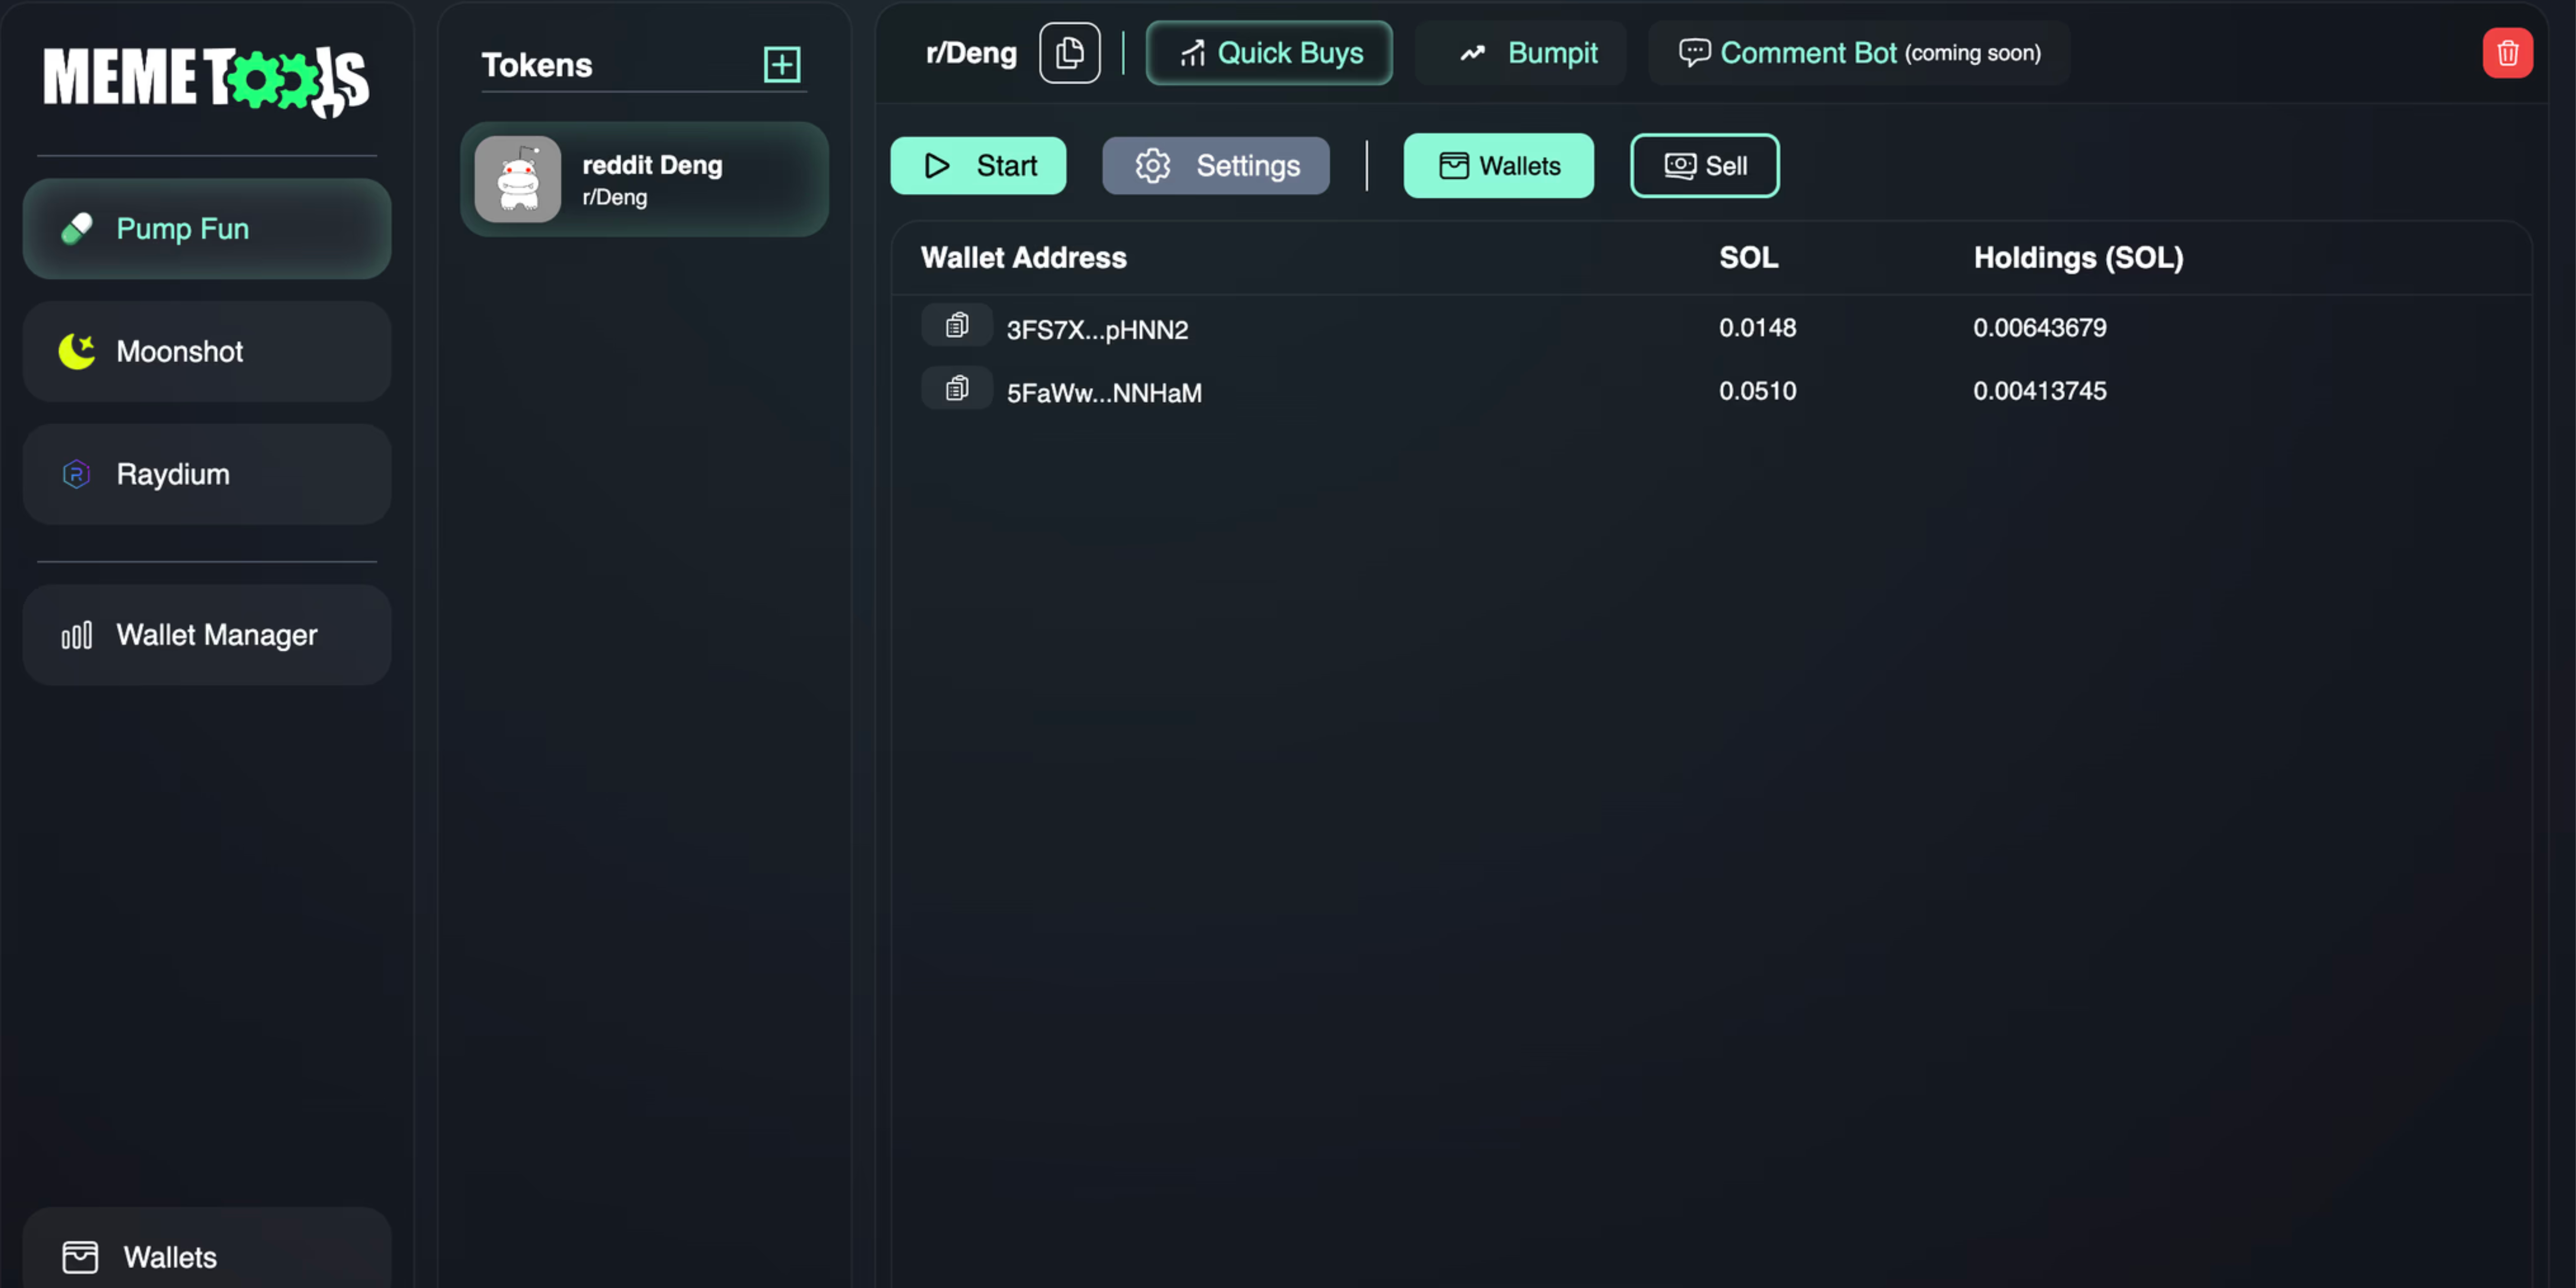Open the Raydium section

207,474
